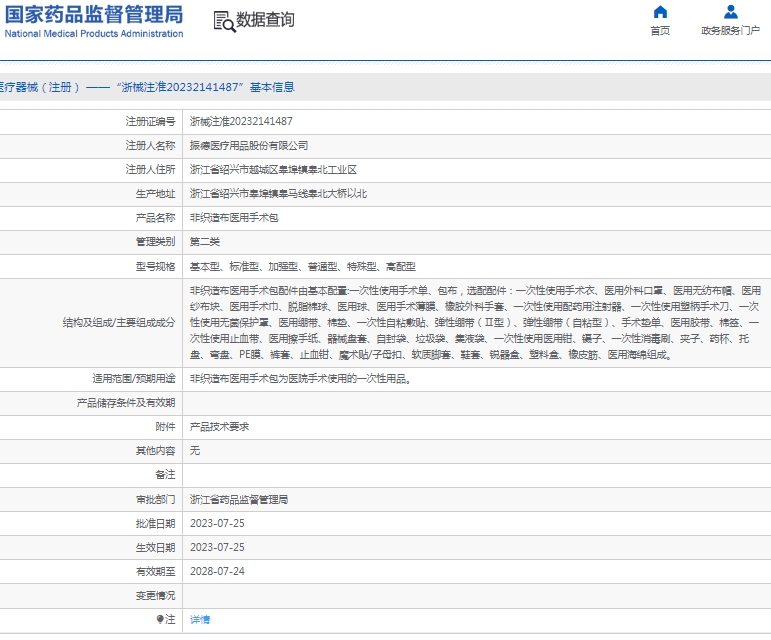Click the 国家药品监督管理局 logo title

click(94, 14)
